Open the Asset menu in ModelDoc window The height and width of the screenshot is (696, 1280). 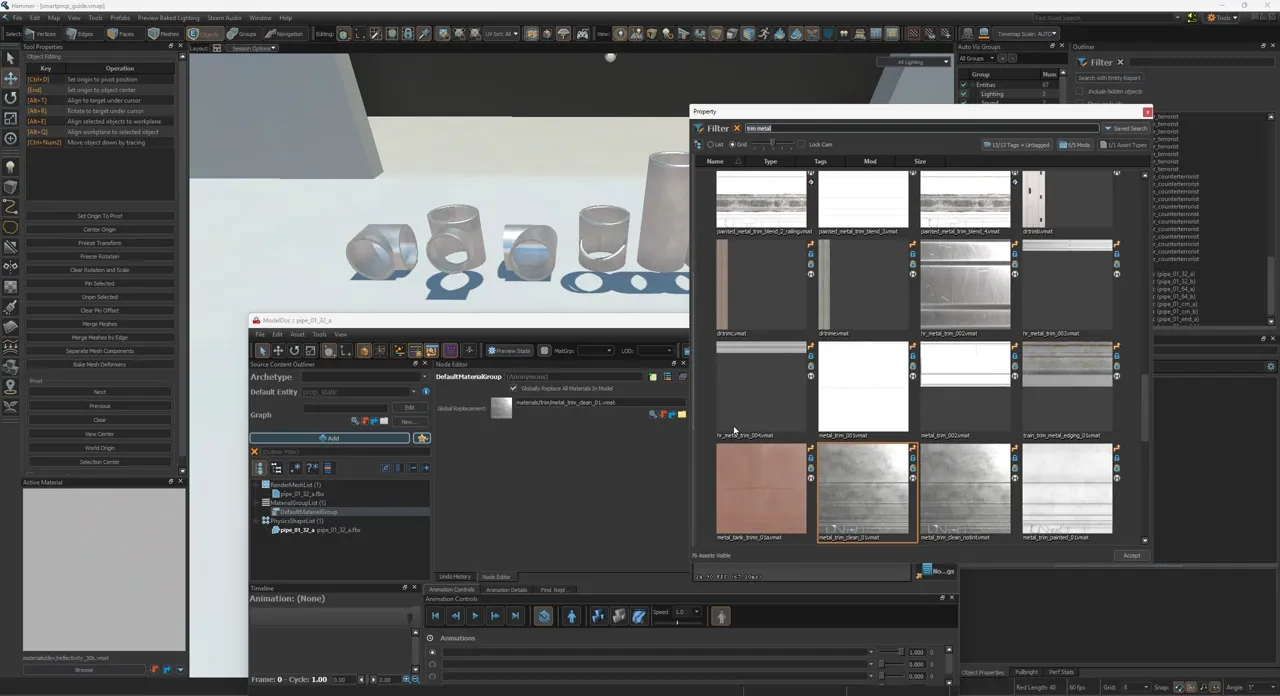point(298,334)
